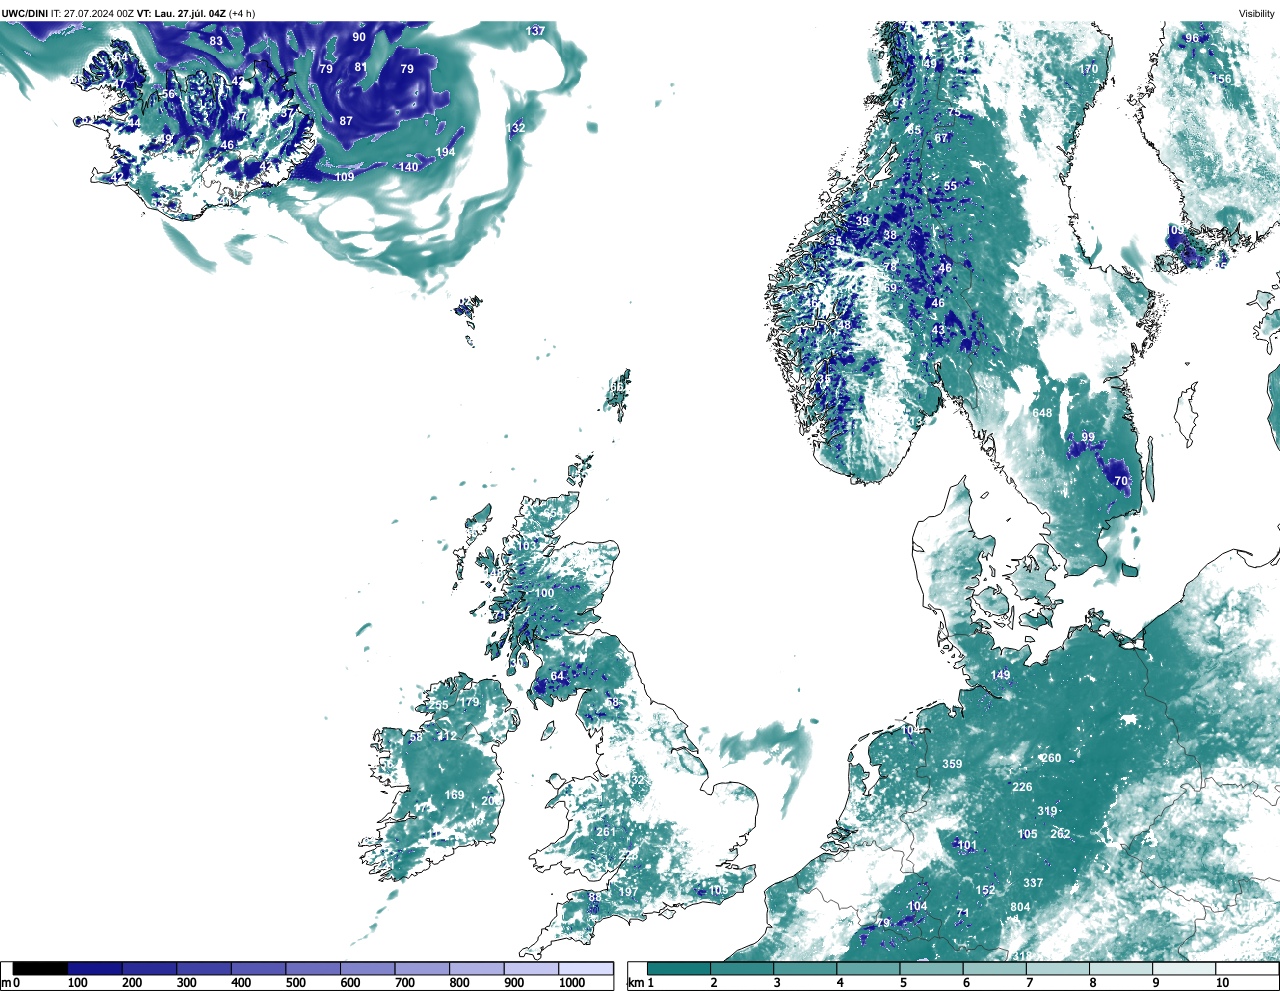Click the 'km' unit label on legend
Image resolution: width=1280 pixels, height=991 pixels.
pyautogui.click(x=635, y=983)
